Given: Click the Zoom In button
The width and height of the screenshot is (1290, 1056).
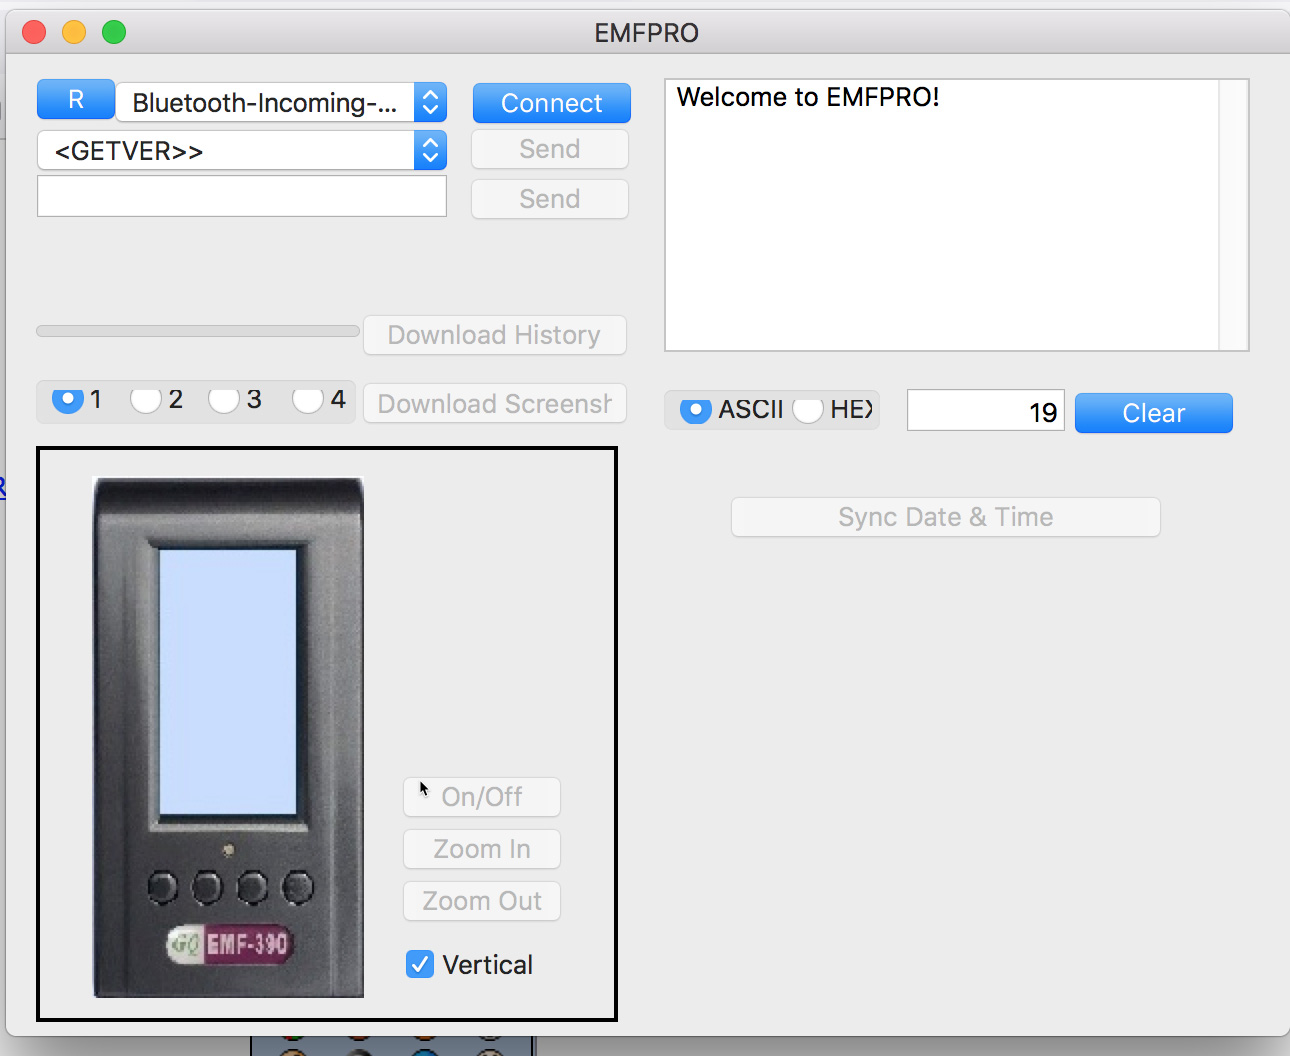Looking at the screenshot, I should point(482,849).
